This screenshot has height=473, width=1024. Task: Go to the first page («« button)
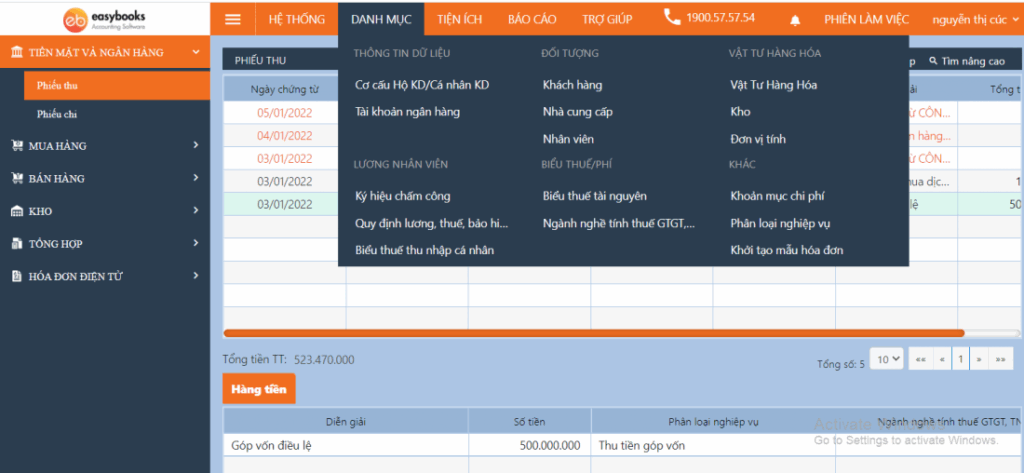coord(920,359)
